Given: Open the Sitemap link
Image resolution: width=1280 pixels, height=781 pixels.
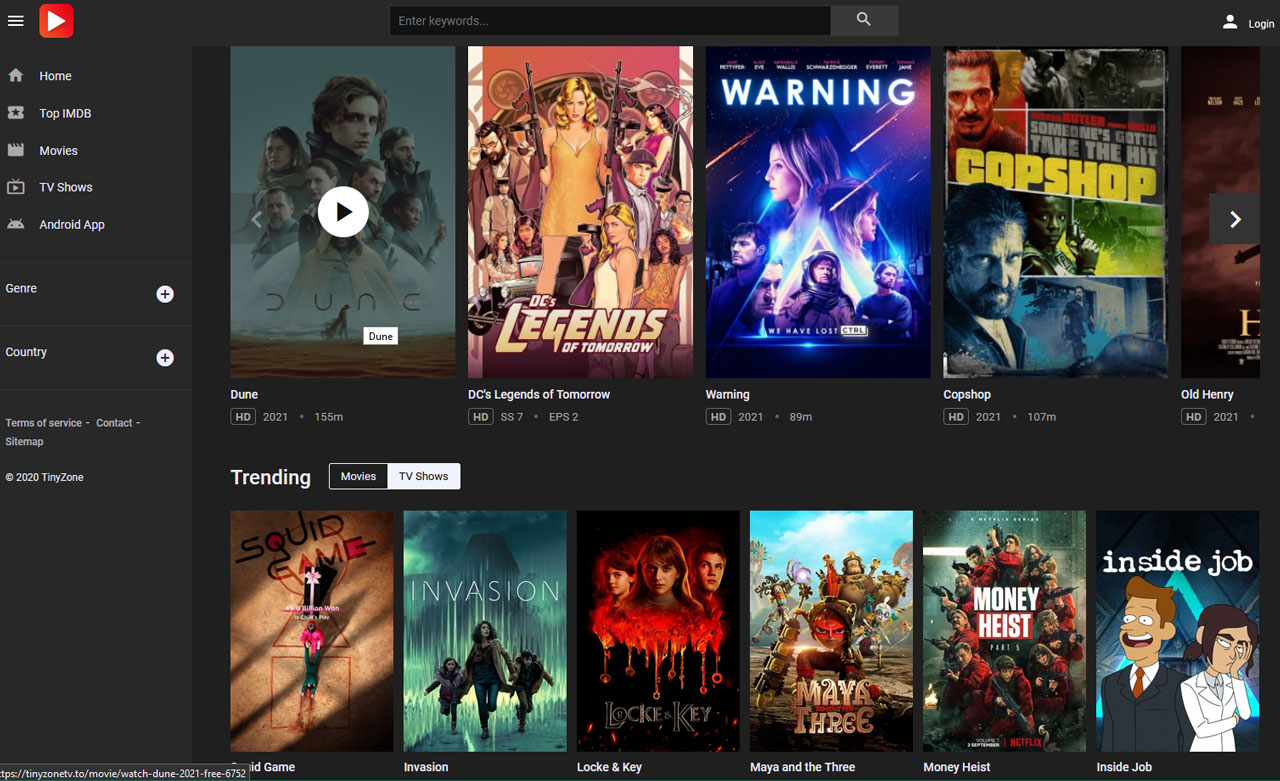Looking at the screenshot, I should point(24,441).
